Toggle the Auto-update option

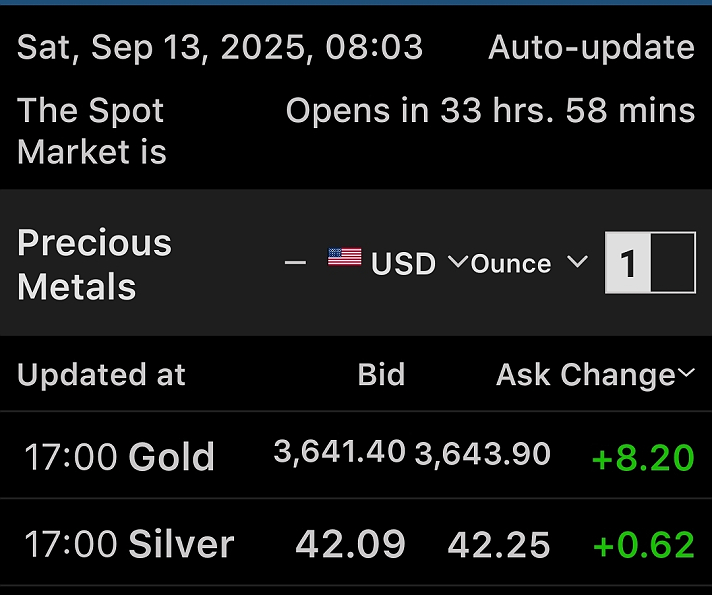point(591,47)
